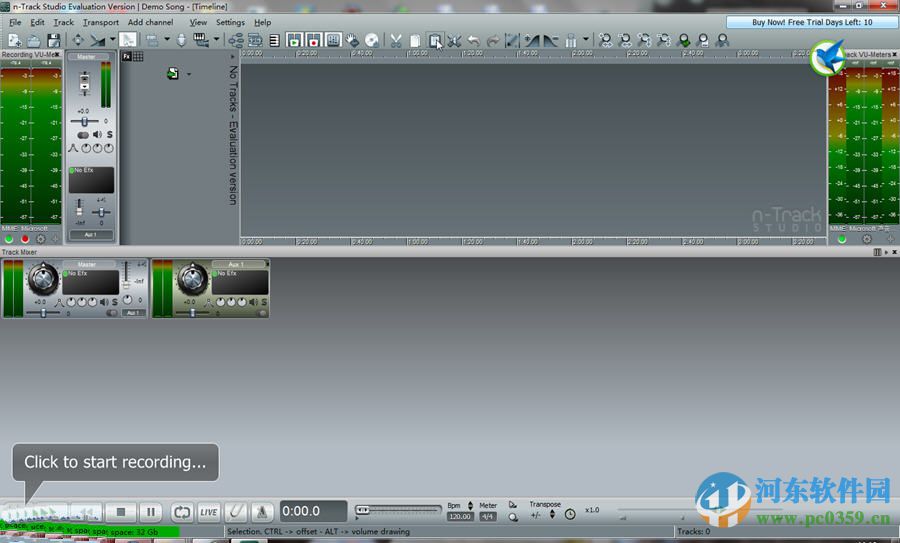Expand the arrow above No Tracks label
The width and height of the screenshot is (900, 543).
coord(232,57)
